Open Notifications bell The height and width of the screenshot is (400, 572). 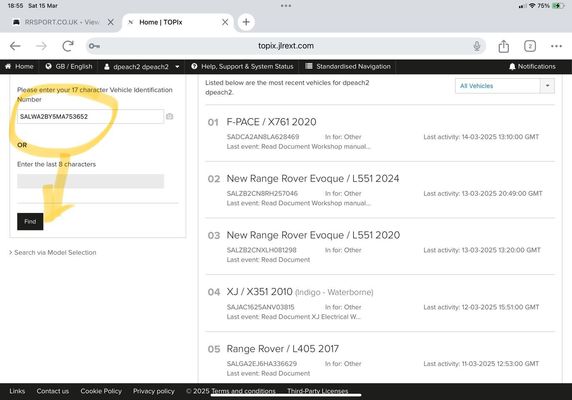click(x=532, y=66)
